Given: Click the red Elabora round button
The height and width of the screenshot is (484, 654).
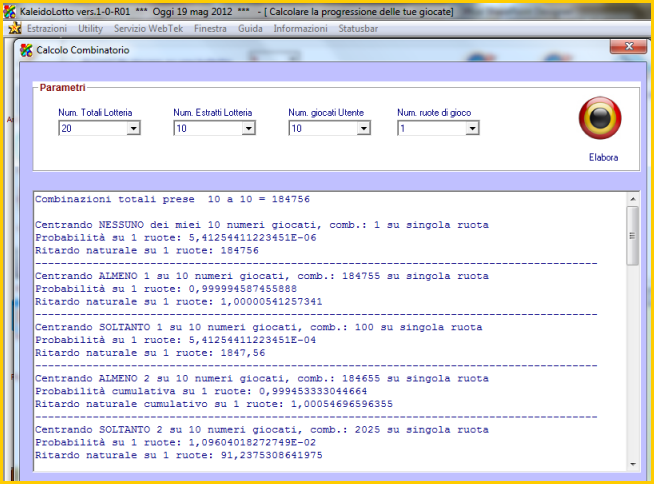Looking at the screenshot, I should point(600,118).
